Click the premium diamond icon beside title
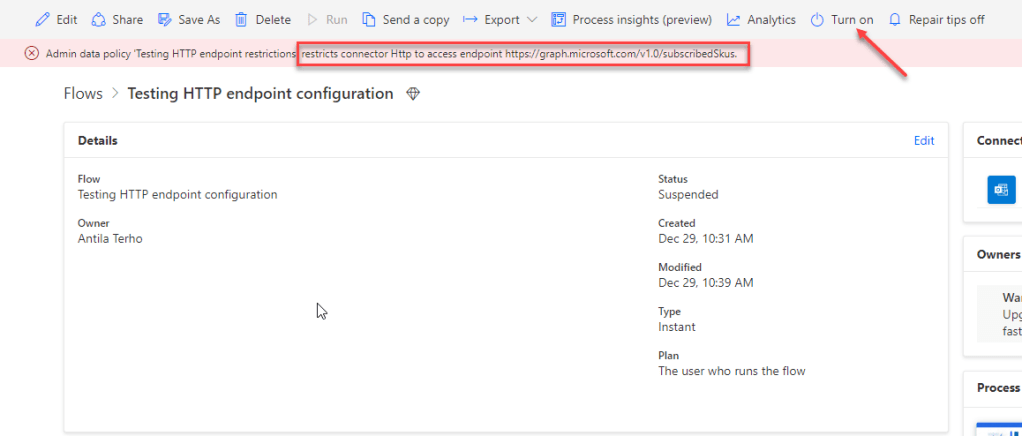Viewport: 1022px width, 436px height. (413, 94)
